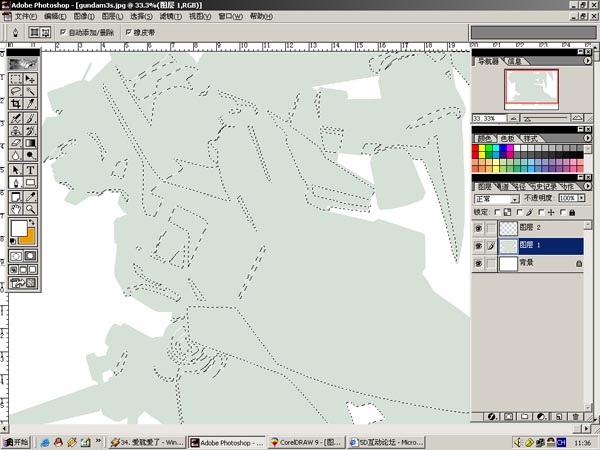Click the orange background color swatch

click(x=28, y=239)
